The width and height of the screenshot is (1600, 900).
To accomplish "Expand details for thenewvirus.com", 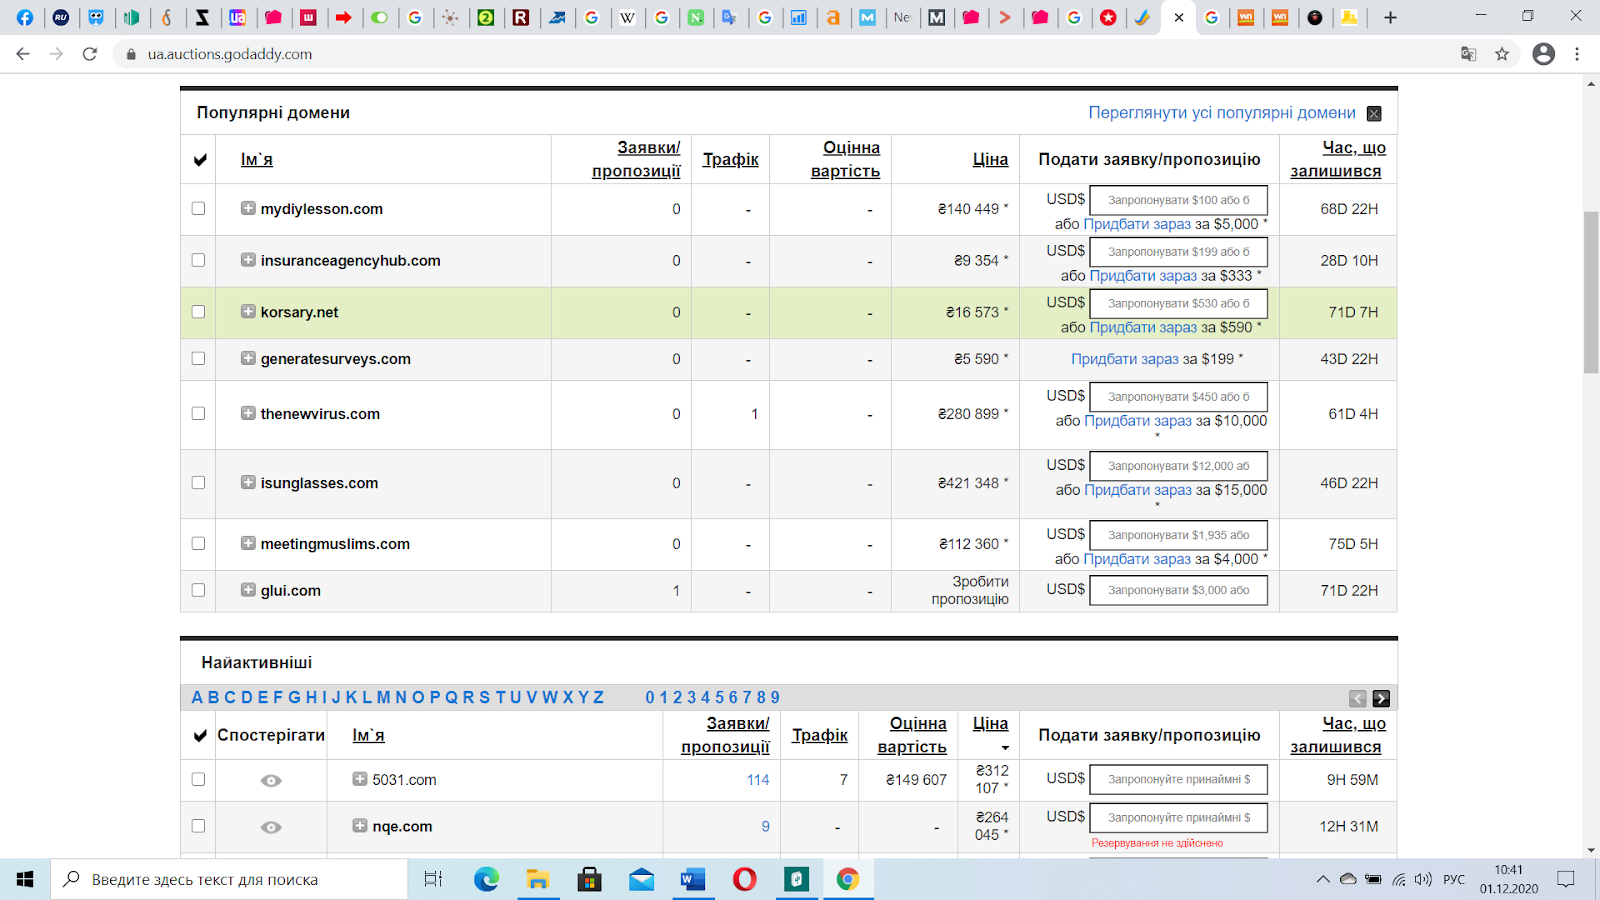I will pyautogui.click(x=248, y=413).
